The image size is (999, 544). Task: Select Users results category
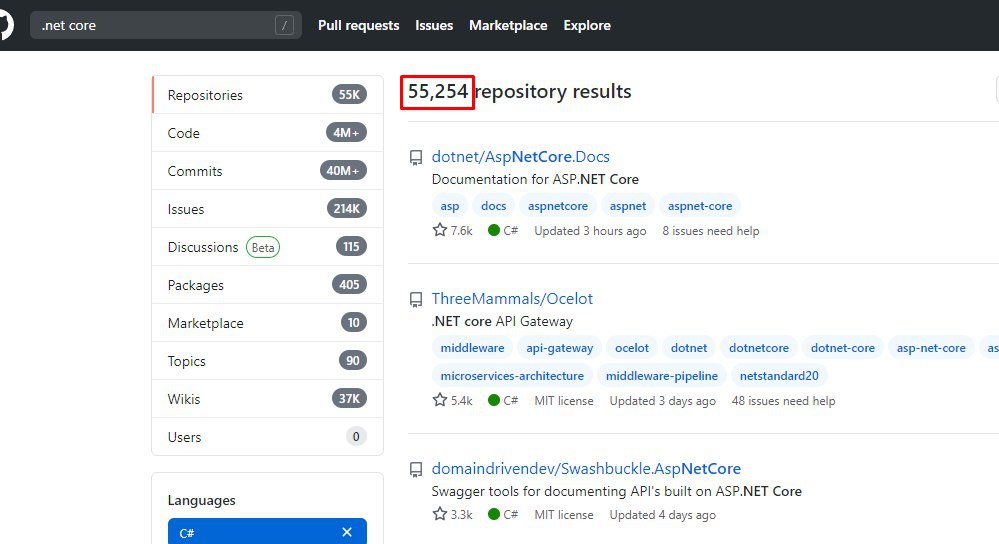click(268, 437)
